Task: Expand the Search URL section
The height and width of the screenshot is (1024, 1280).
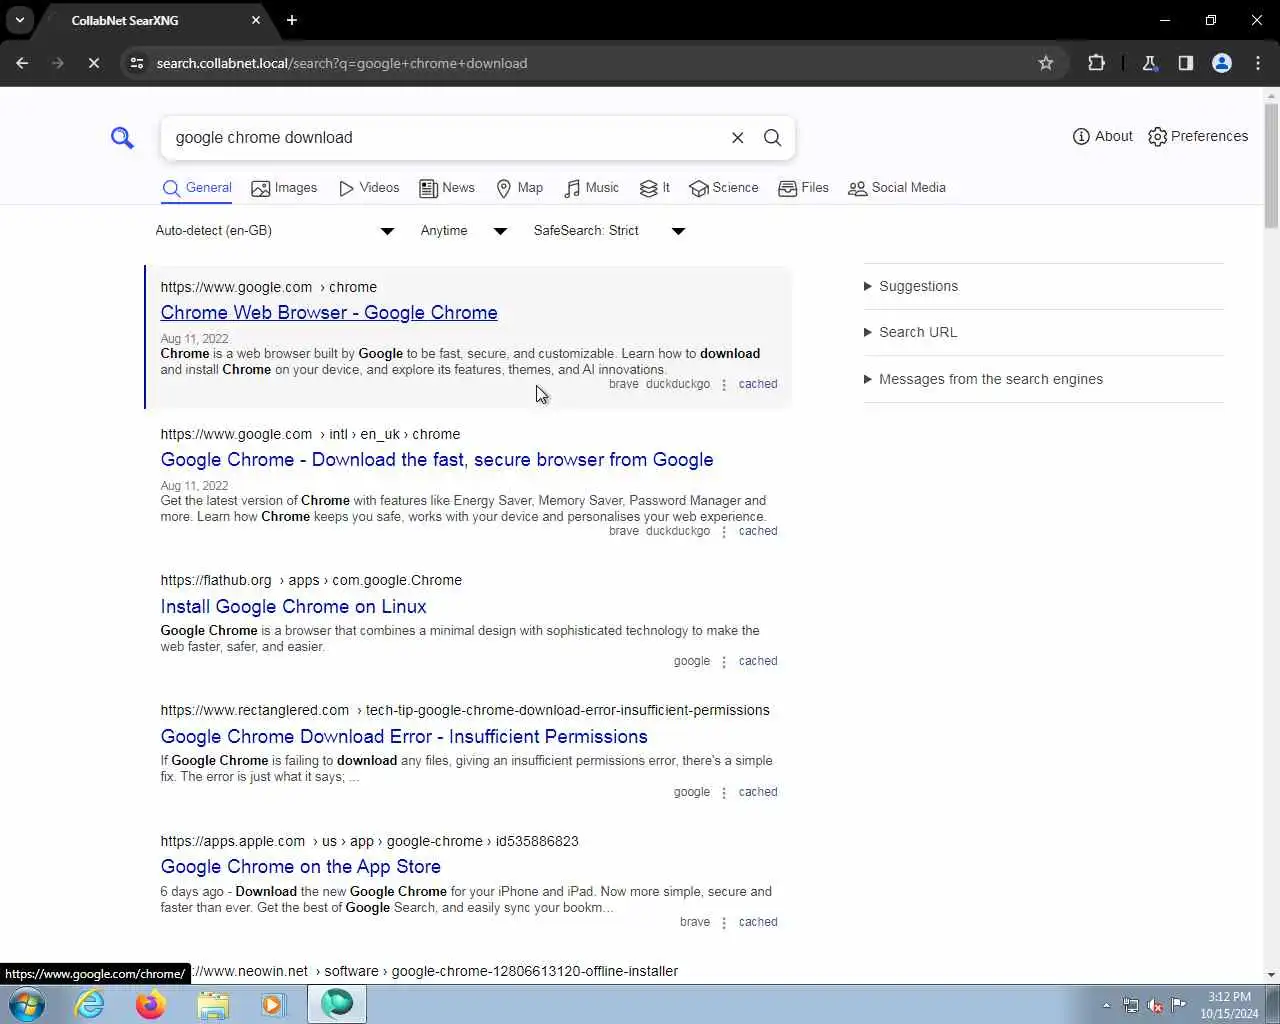Action: pos(910,332)
